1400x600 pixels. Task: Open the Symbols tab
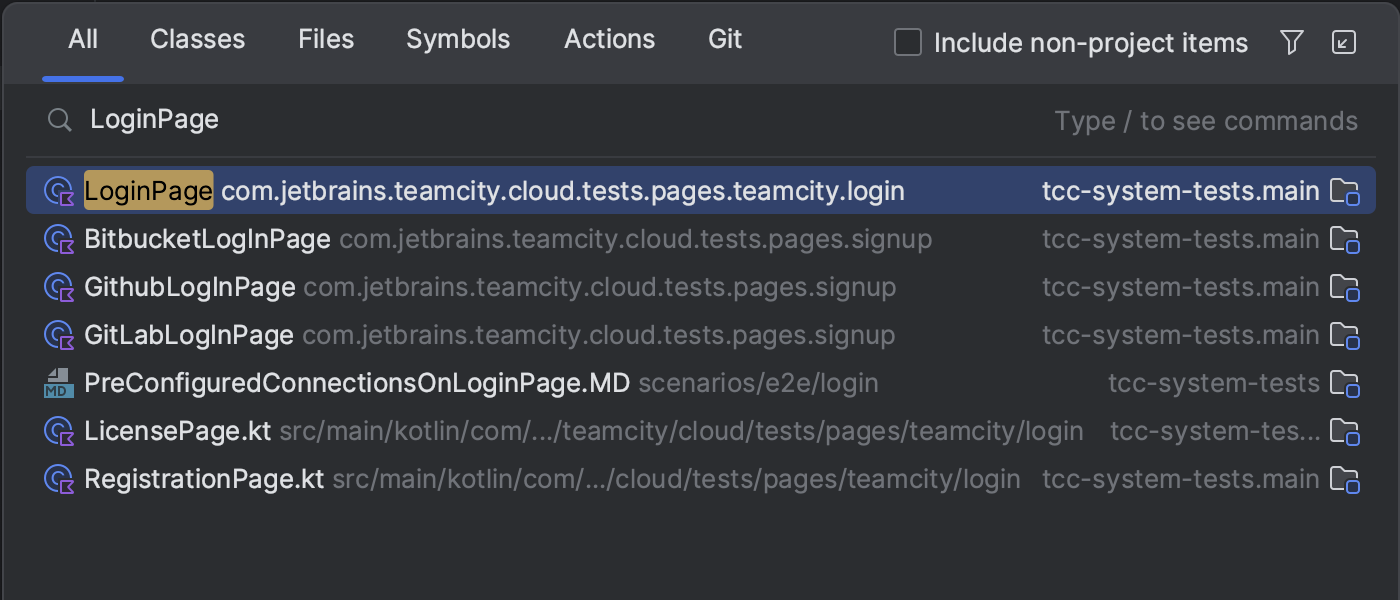tap(458, 40)
